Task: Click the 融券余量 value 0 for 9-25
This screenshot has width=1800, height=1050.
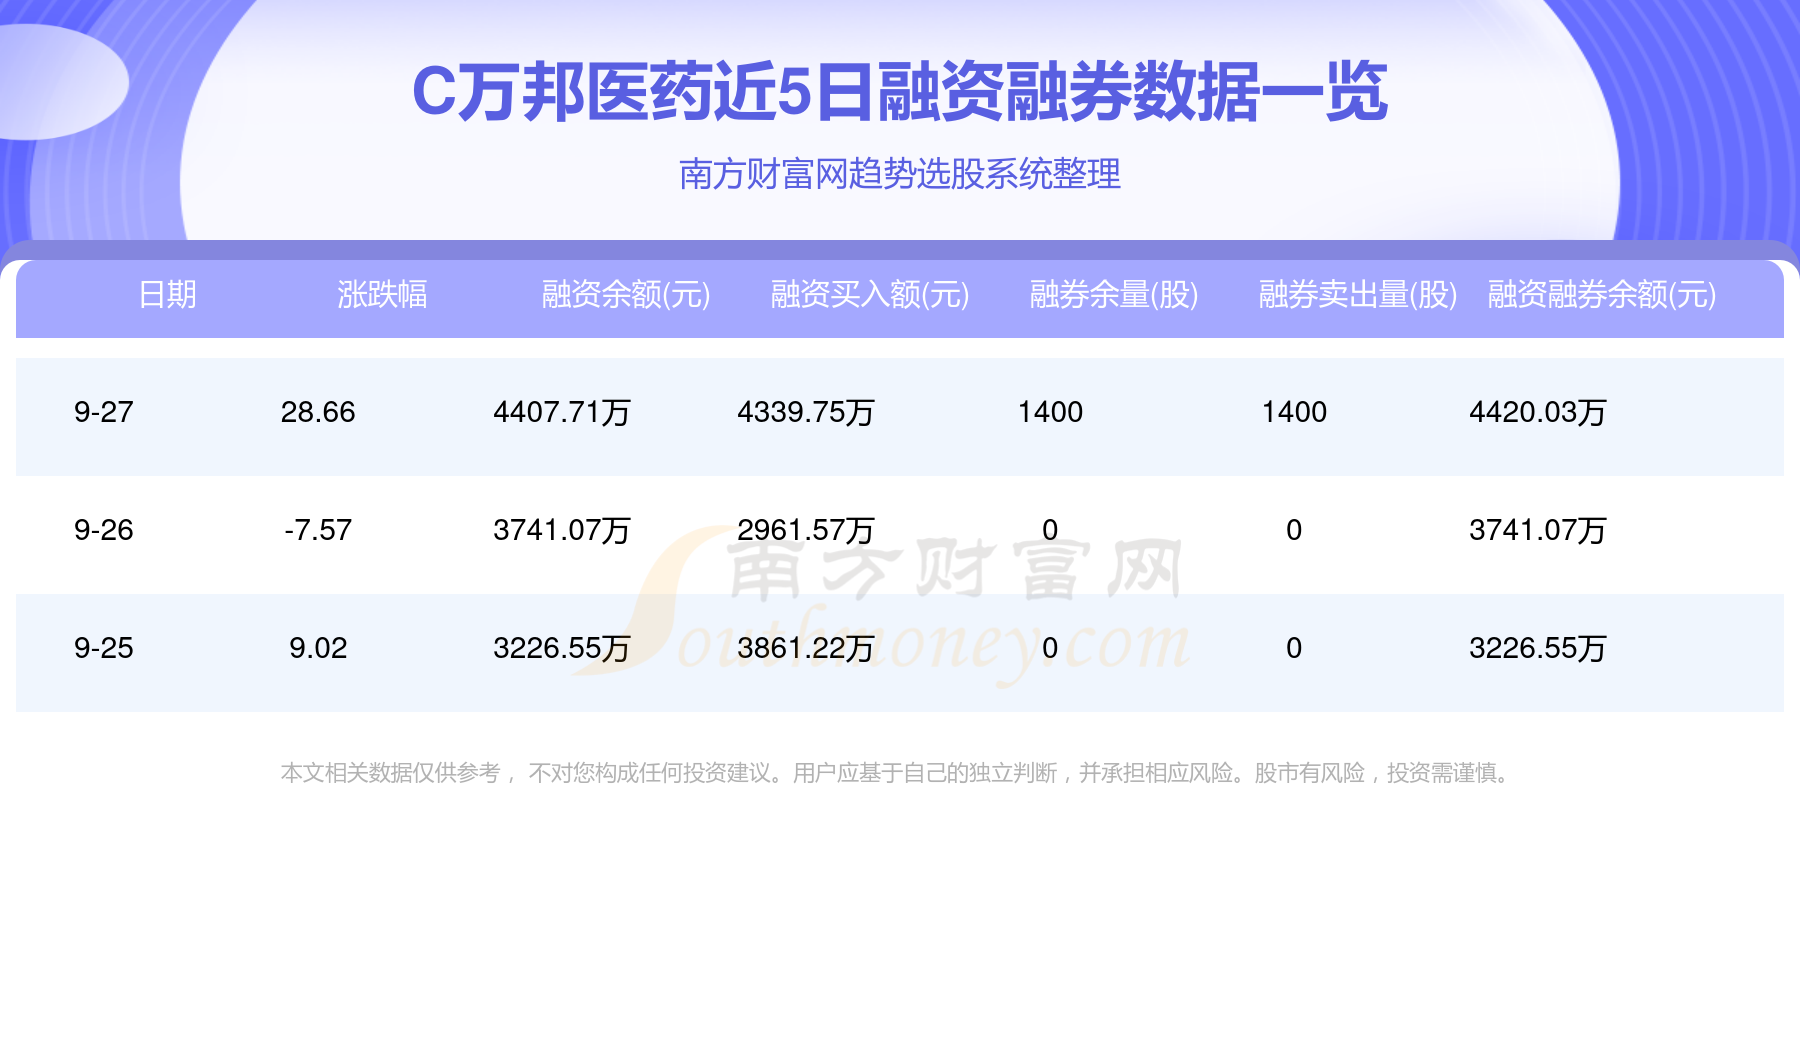Action: 1050,648
